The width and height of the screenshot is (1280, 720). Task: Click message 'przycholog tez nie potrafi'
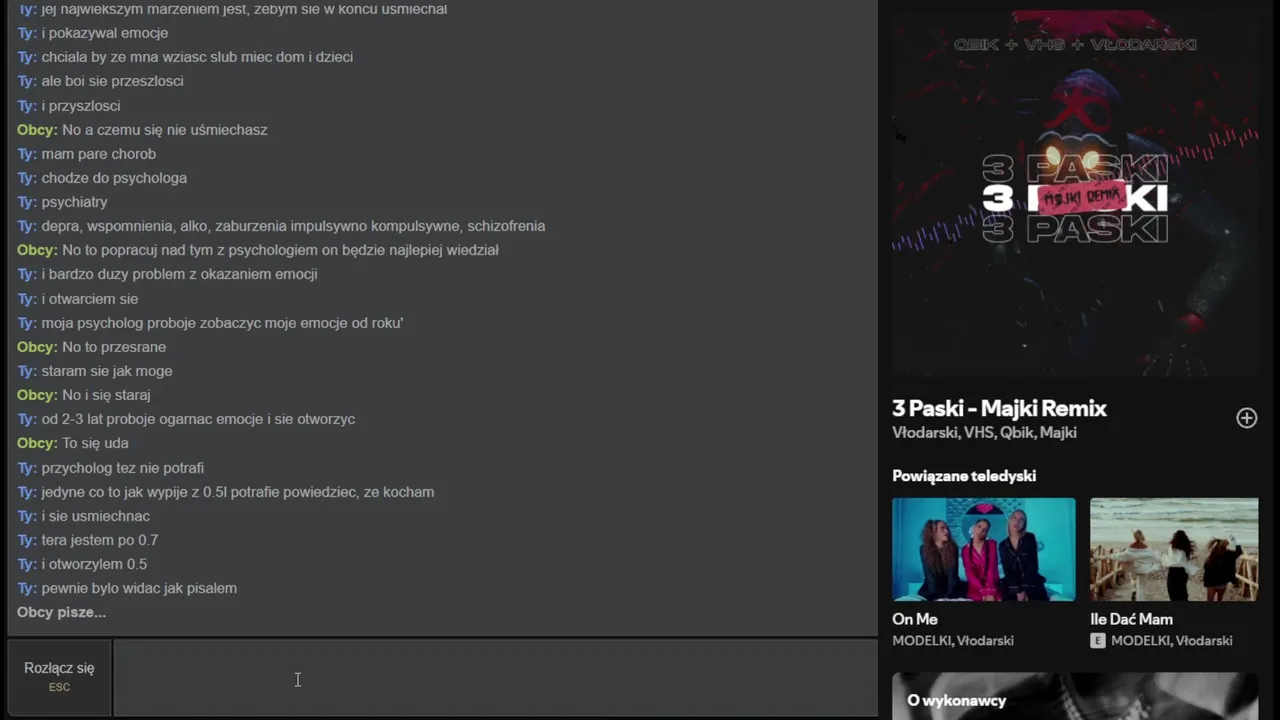tap(111, 468)
